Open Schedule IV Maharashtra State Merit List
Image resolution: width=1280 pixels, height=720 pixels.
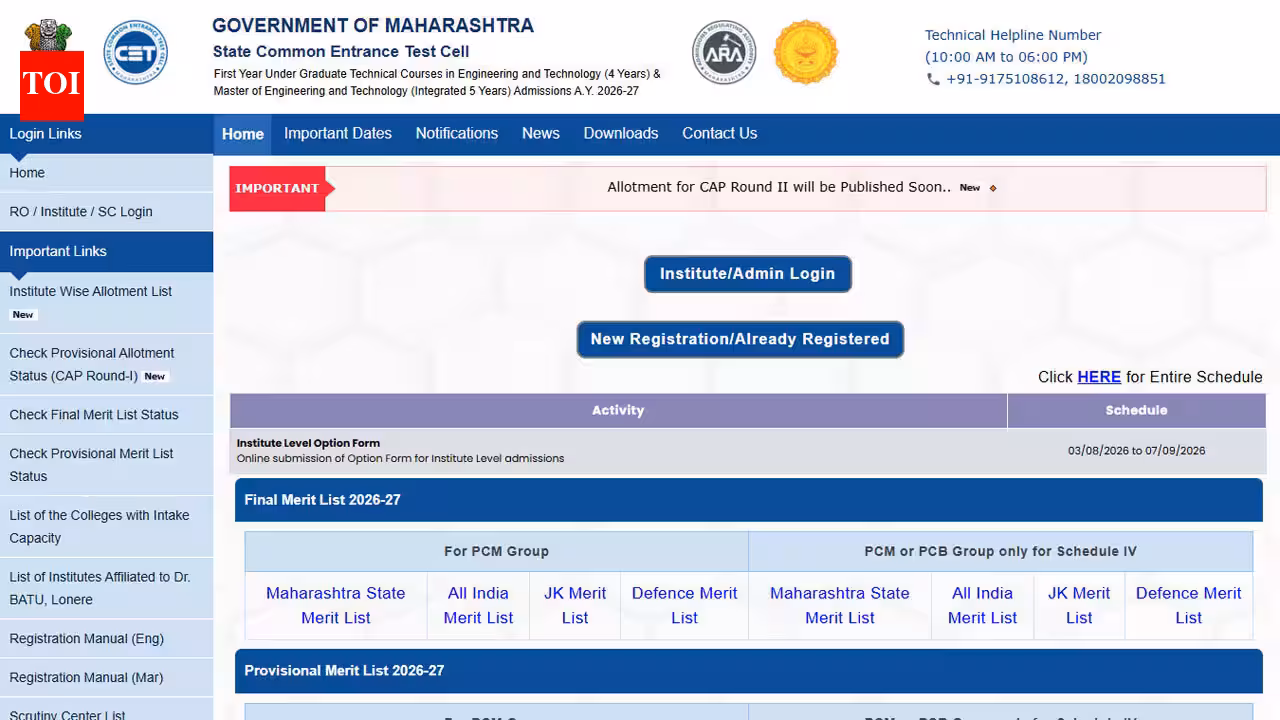point(840,605)
